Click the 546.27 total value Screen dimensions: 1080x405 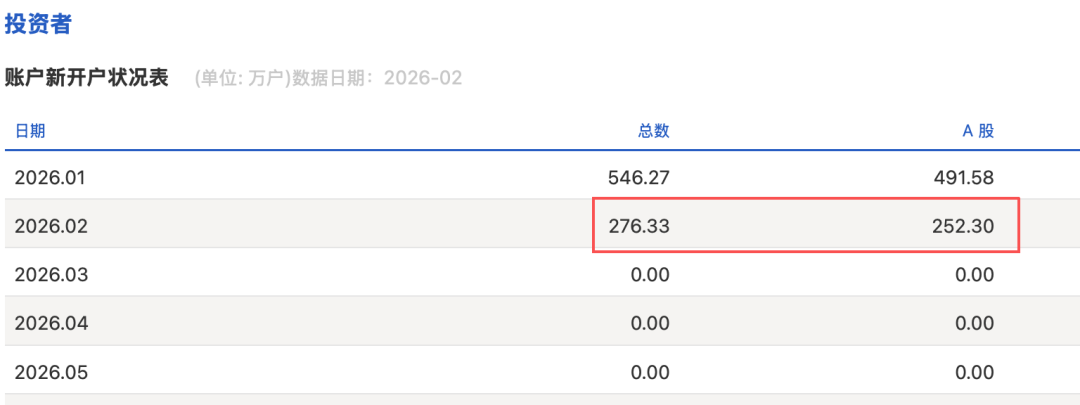click(638, 178)
